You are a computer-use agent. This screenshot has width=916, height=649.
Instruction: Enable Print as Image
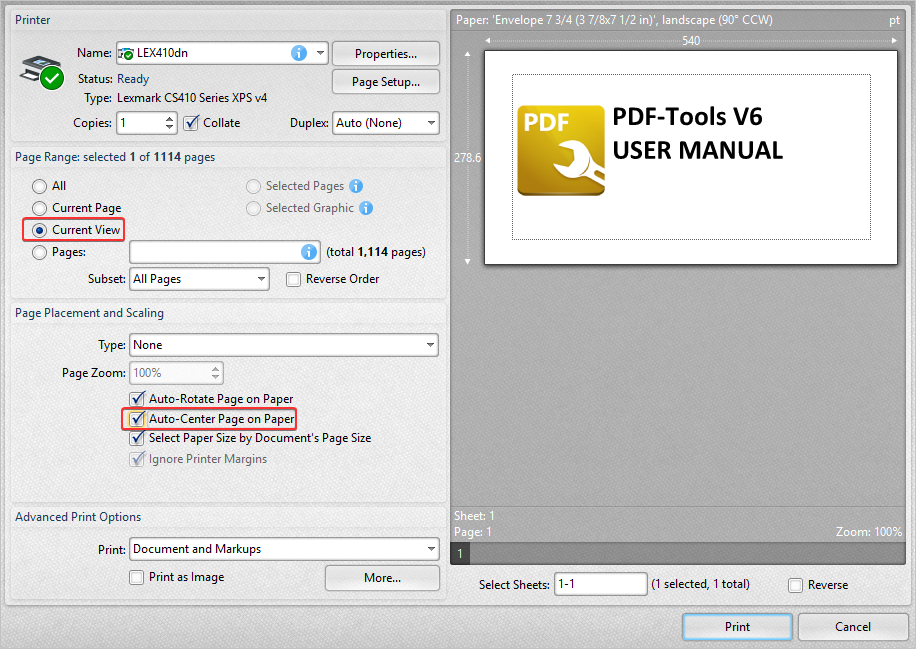pyautogui.click(x=136, y=577)
